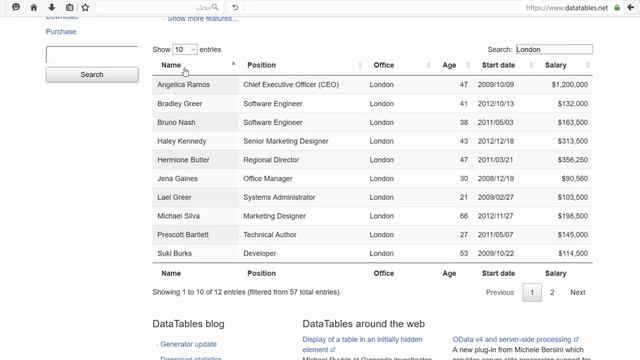Select the Michael Silva name cell

(195, 216)
